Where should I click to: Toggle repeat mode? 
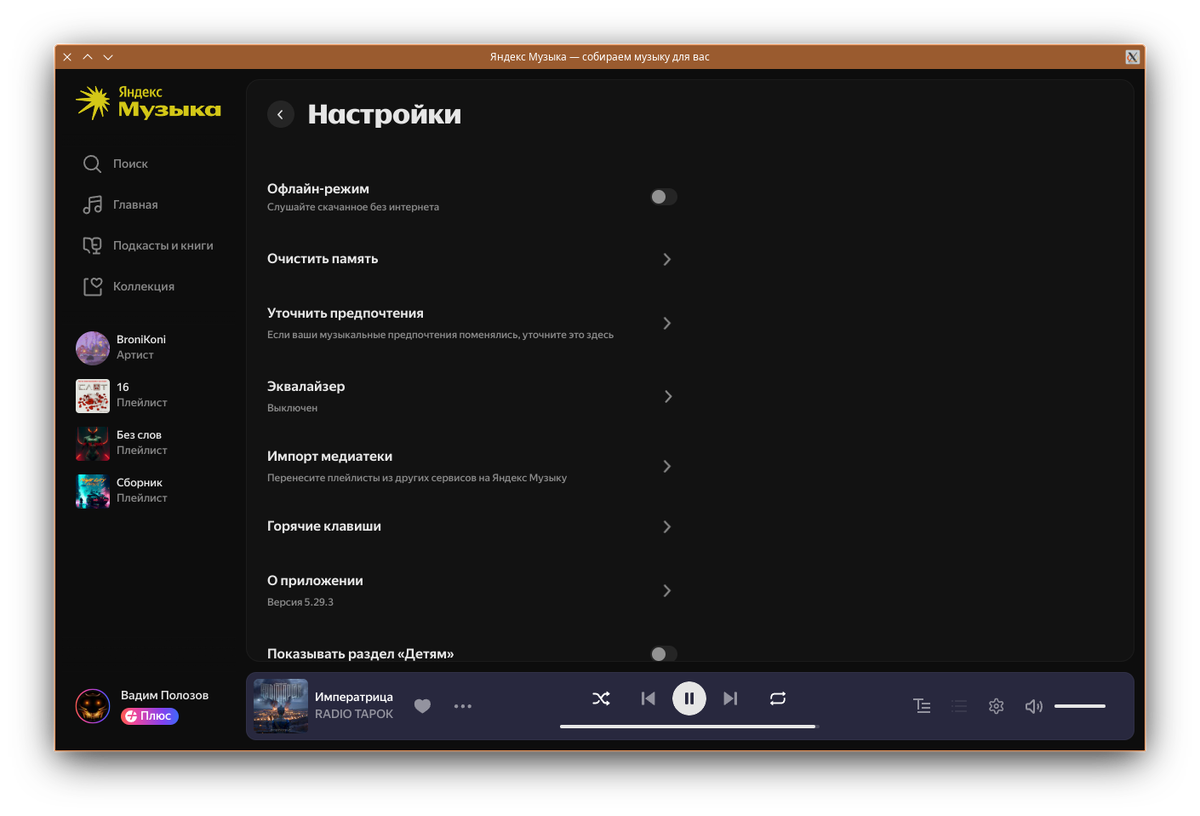pyautogui.click(x=778, y=699)
